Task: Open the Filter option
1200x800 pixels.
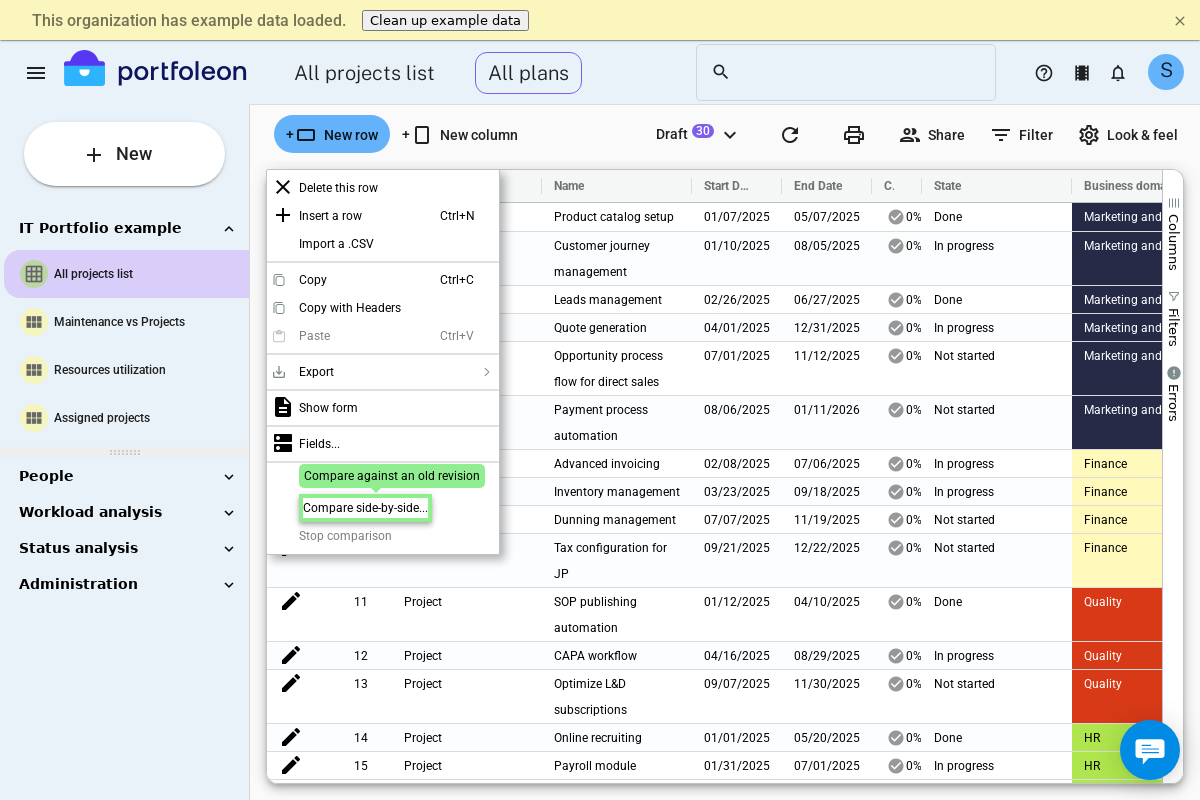Action: click(1022, 135)
